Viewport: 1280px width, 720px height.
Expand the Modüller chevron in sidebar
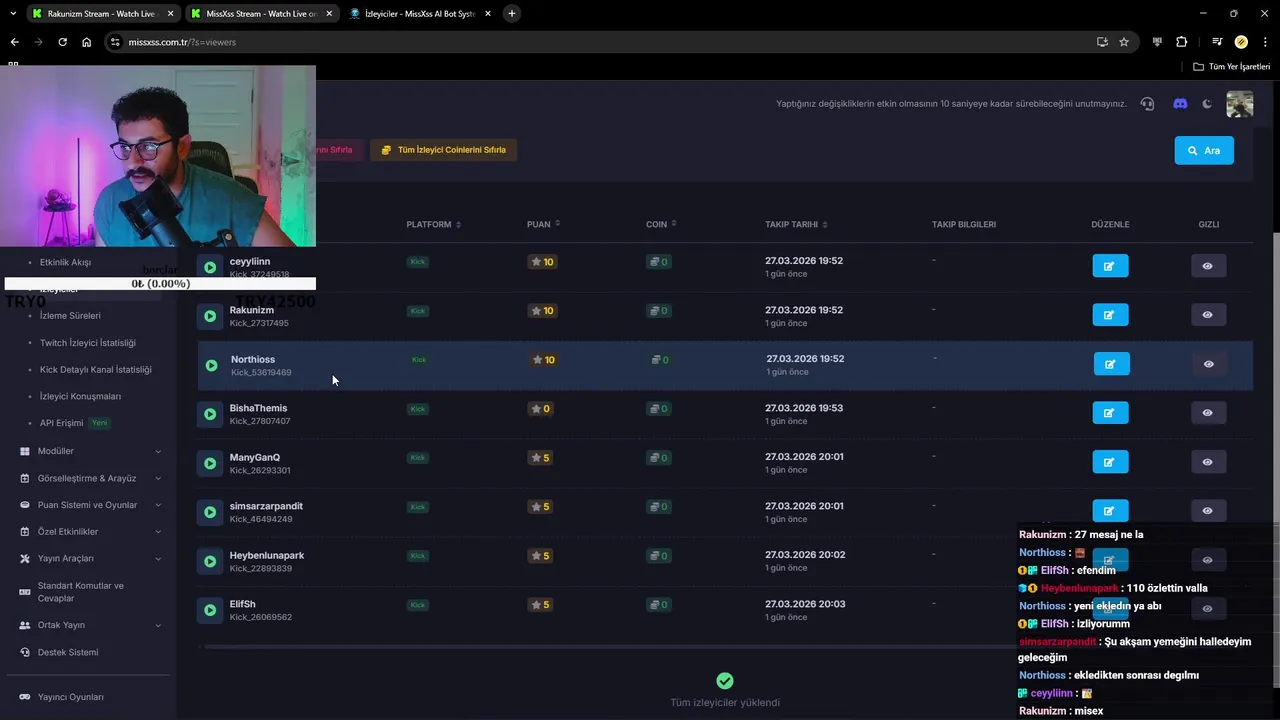(158, 451)
